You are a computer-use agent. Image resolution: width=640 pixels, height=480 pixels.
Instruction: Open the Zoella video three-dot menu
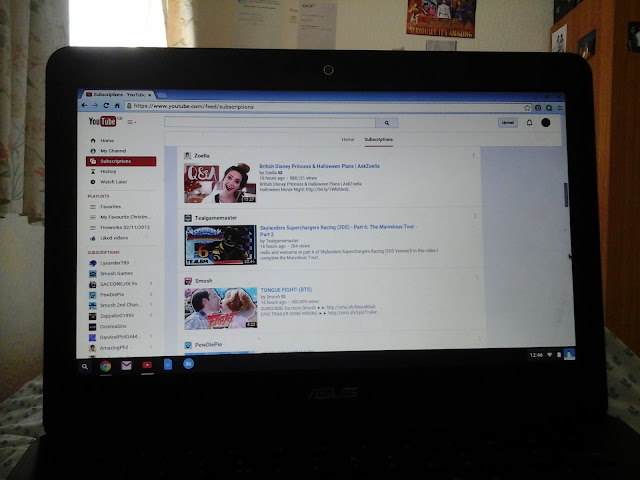coord(473,156)
